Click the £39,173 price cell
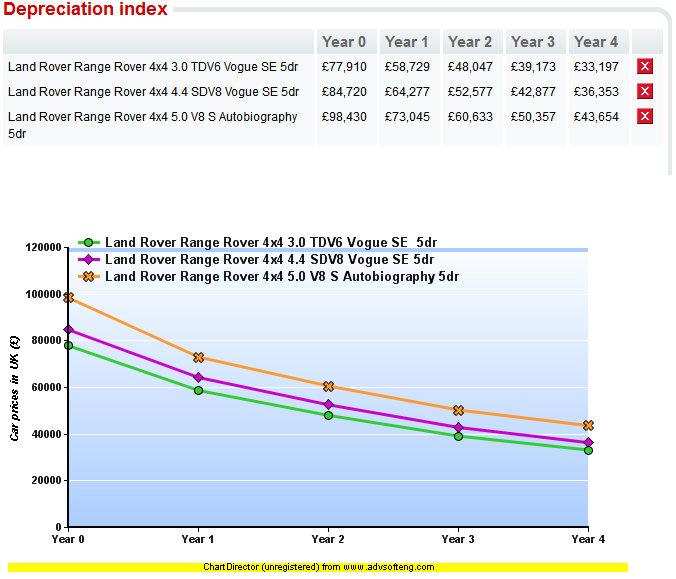The width and height of the screenshot is (676, 579). 533,67
